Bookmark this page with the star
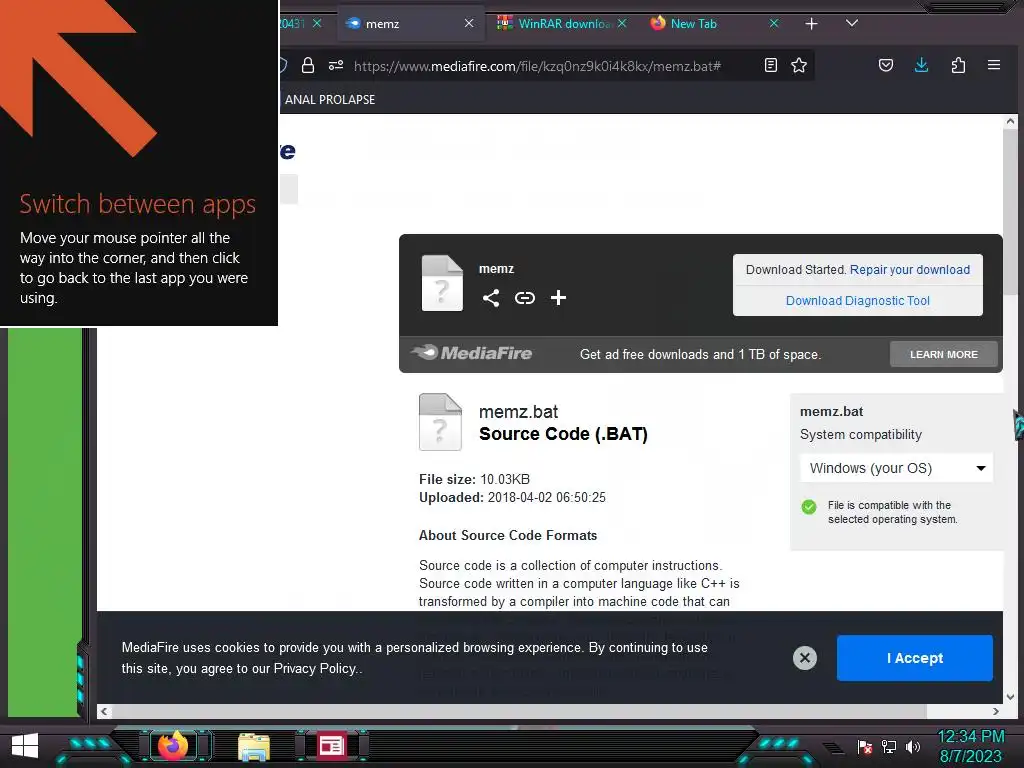 click(799, 65)
